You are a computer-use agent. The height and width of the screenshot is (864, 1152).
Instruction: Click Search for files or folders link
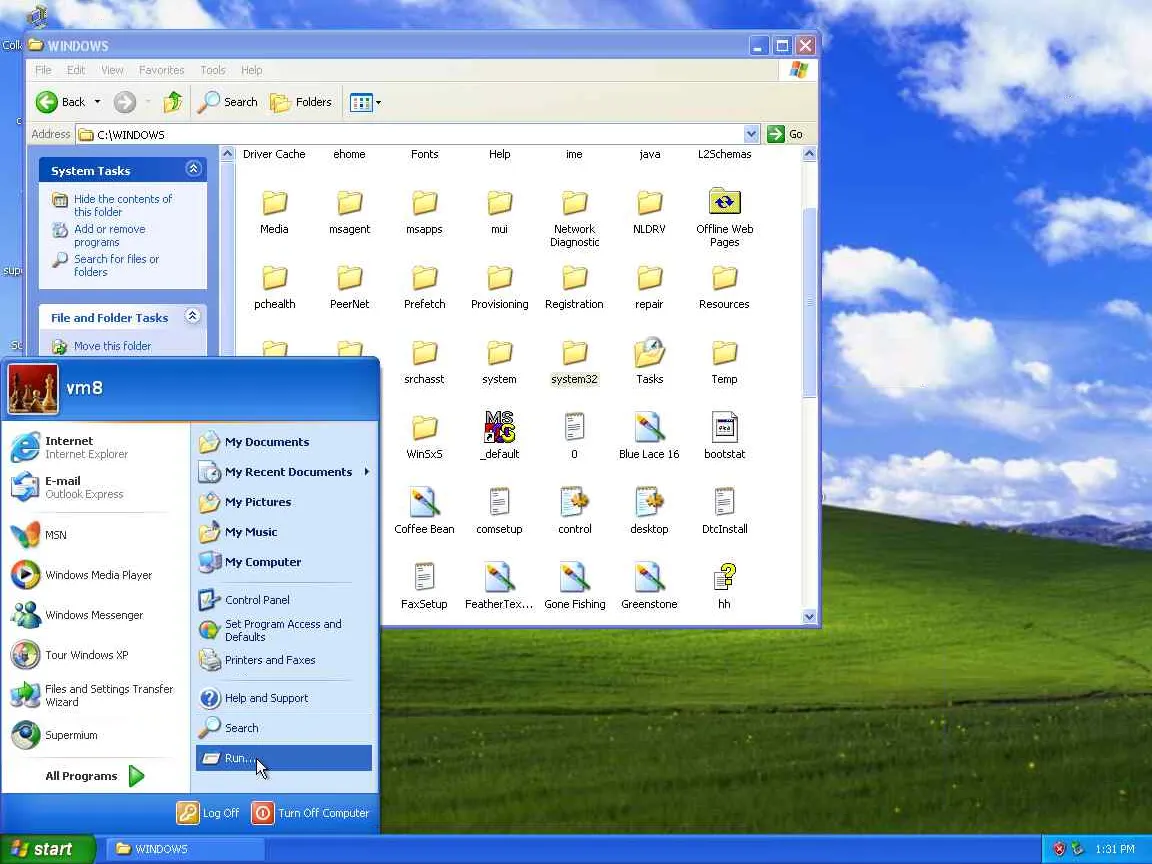coord(116,265)
